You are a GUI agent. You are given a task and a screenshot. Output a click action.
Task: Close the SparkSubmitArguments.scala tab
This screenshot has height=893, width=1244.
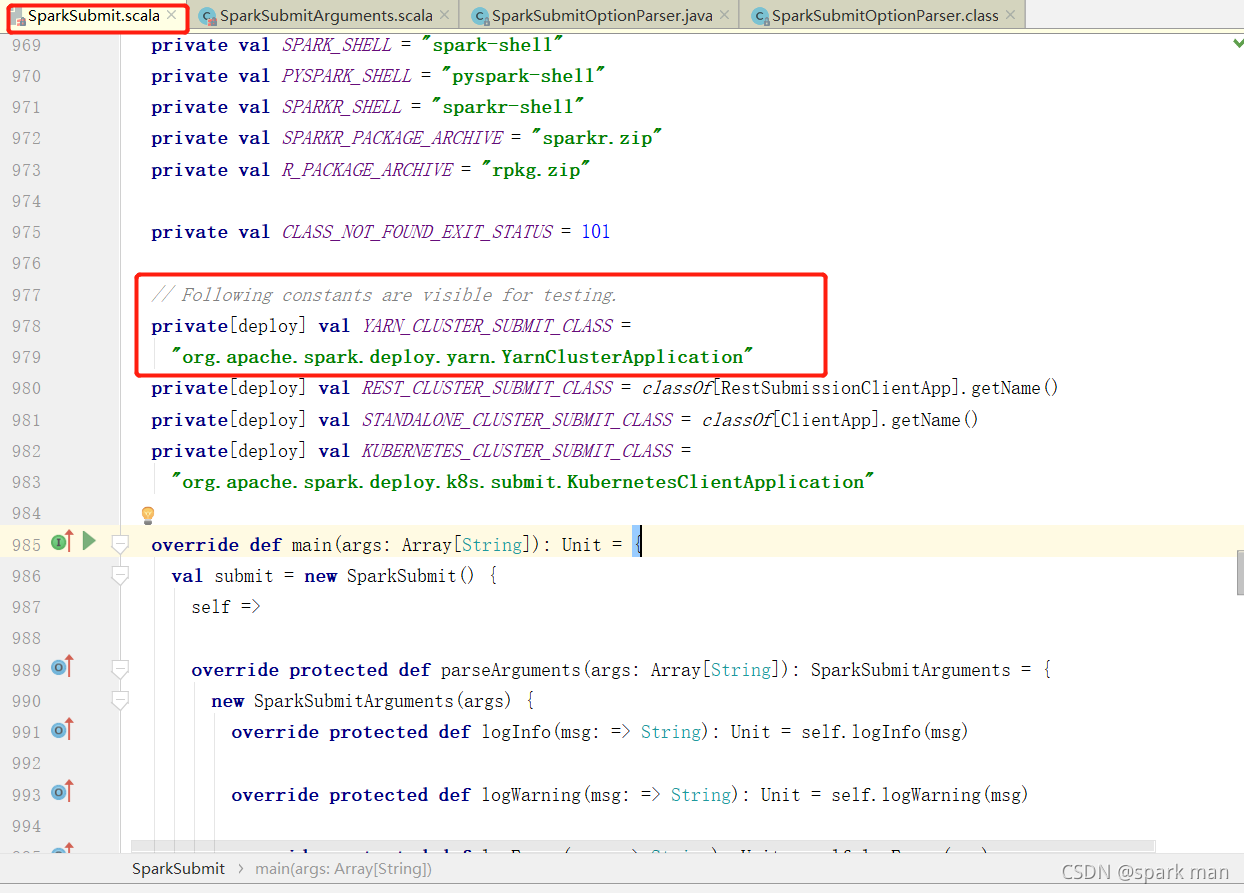coord(445,16)
